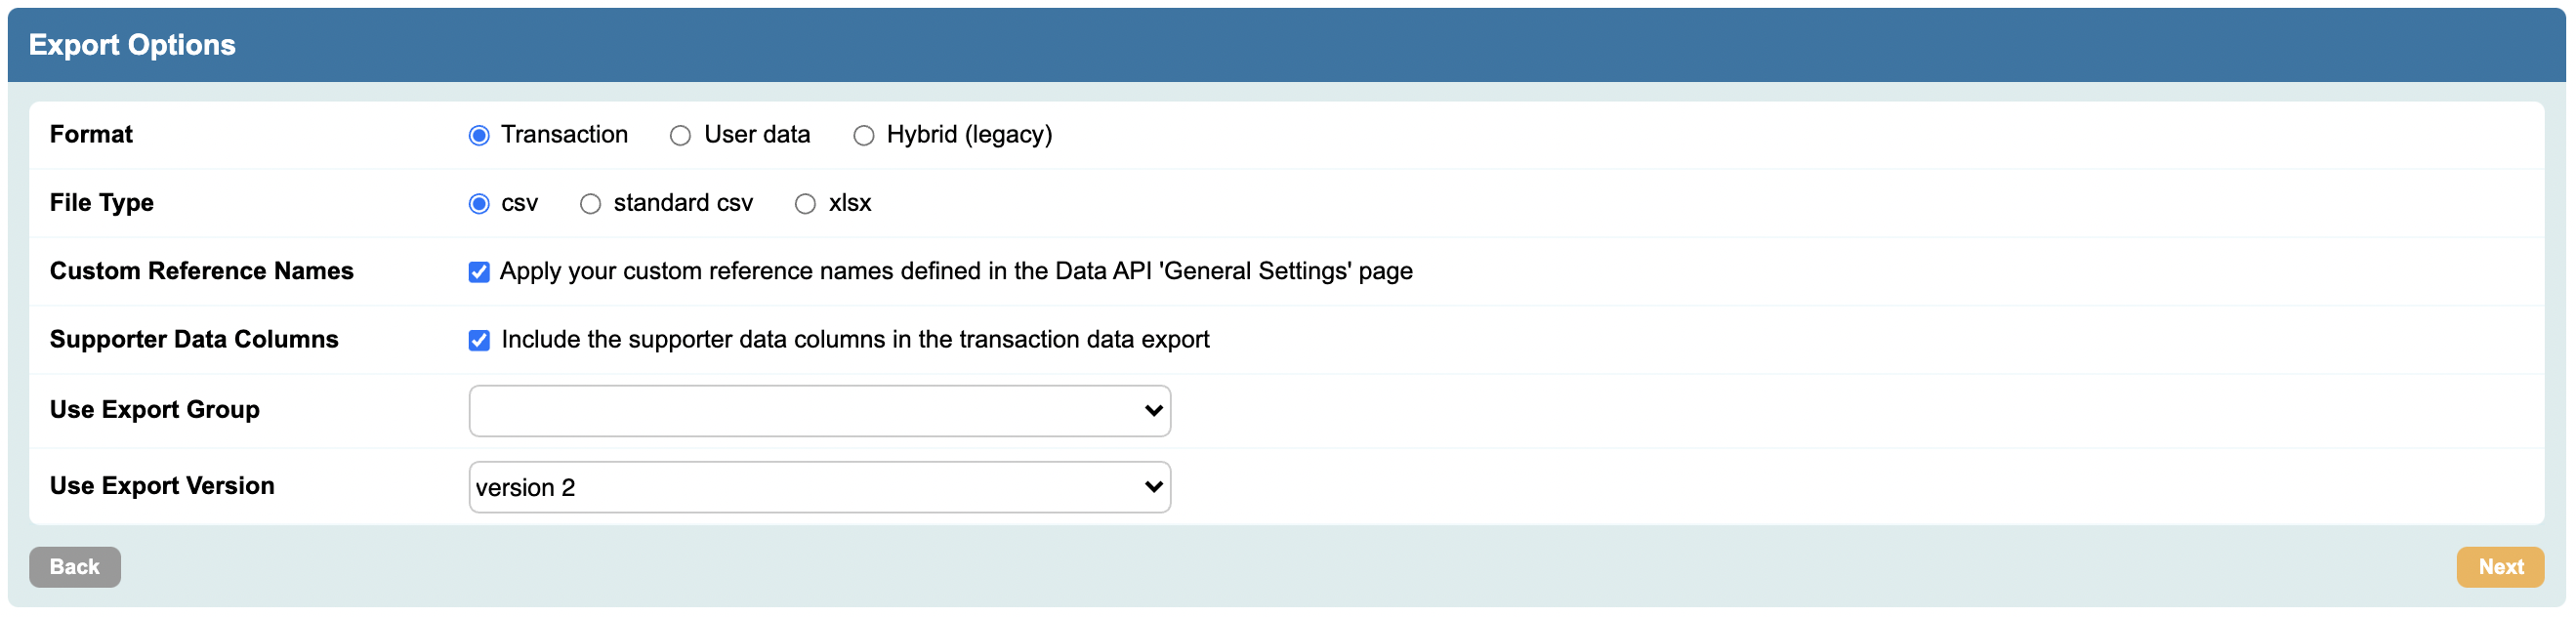The image size is (2576, 617).
Task: Expand the Use Export Version dropdown
Action: pos(819,487)
